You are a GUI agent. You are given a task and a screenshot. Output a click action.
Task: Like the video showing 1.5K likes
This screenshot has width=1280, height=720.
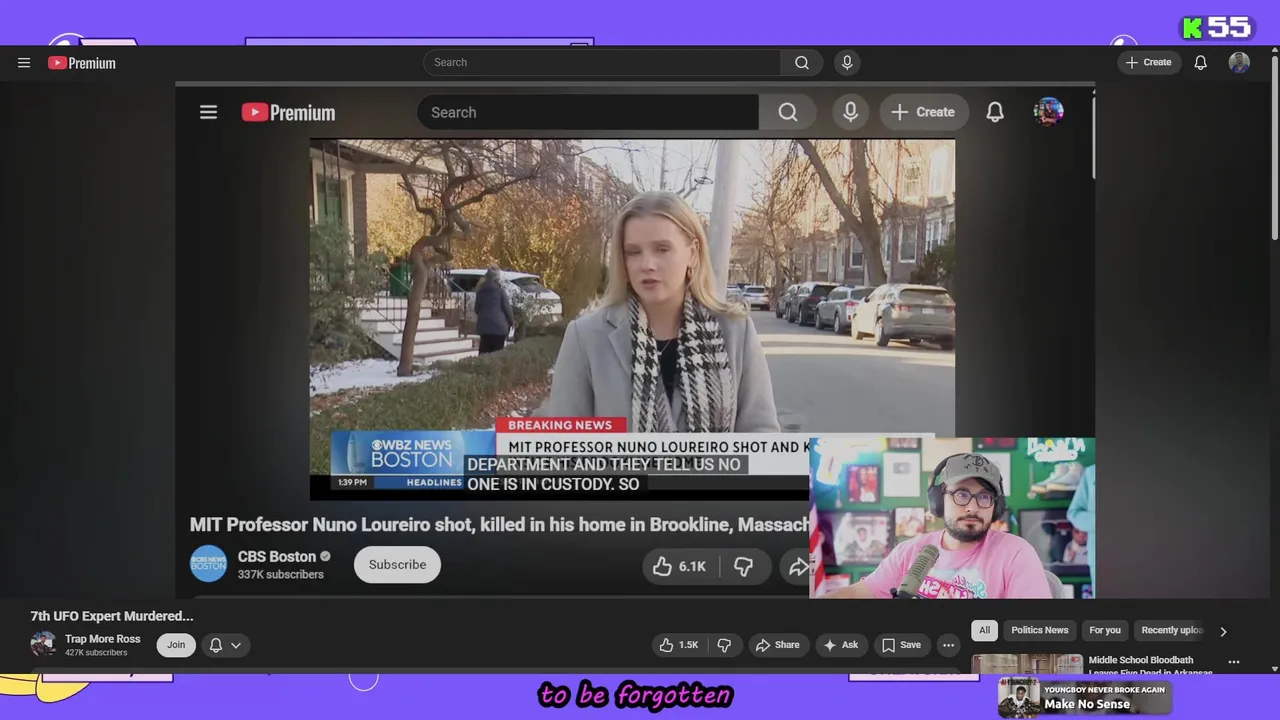(679, 645)
